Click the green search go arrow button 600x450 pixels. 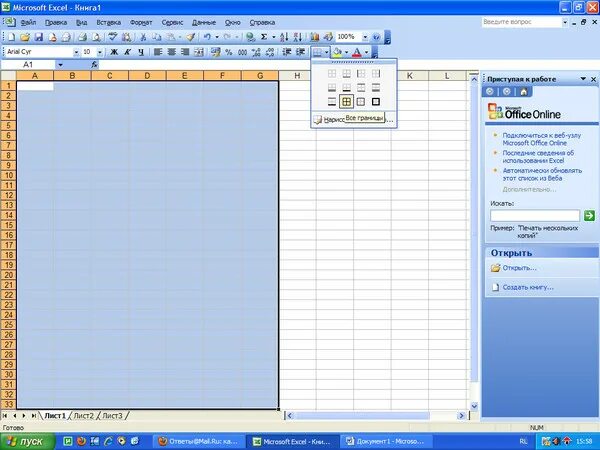pyautogui.click(x=589, y=215)
